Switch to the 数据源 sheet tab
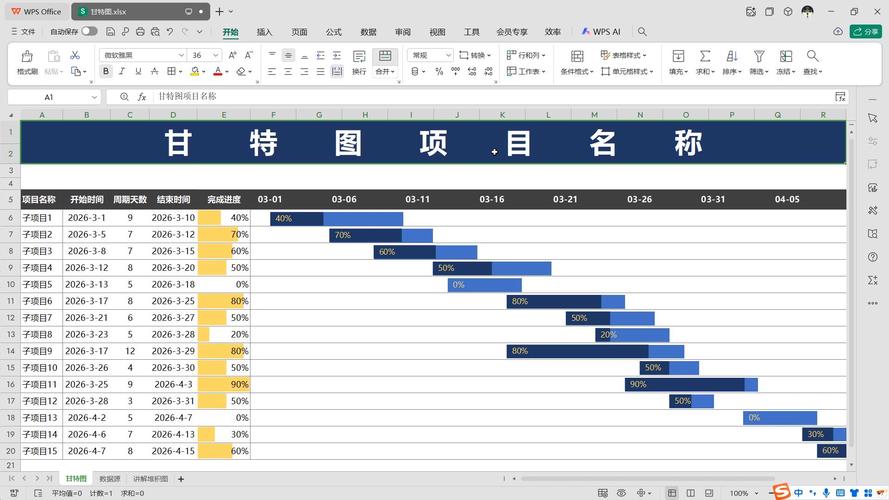Viewport: 889px width, 500px height. 110,479
